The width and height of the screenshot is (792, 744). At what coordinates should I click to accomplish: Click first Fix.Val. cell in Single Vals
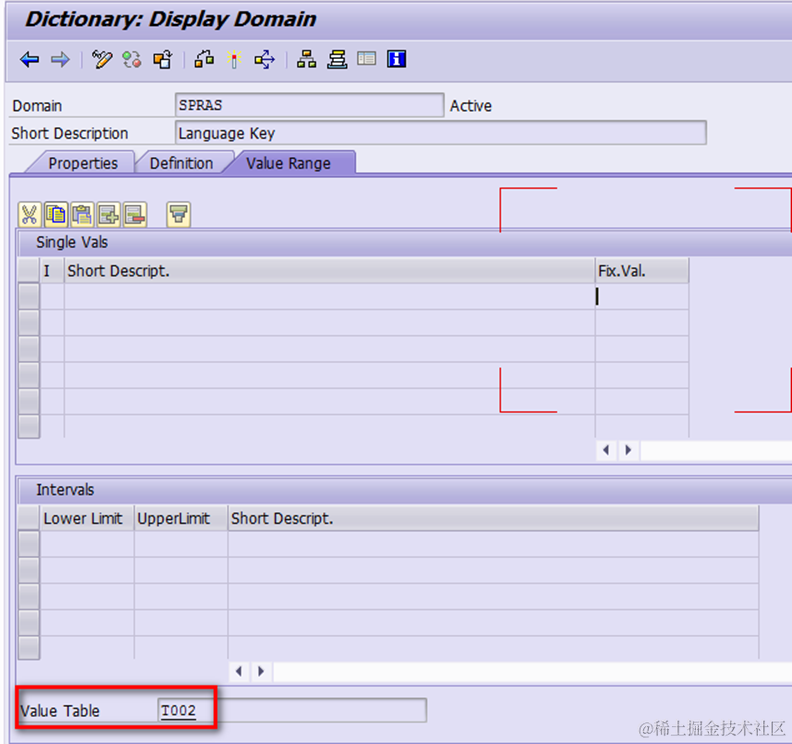(x=641, y=296)
